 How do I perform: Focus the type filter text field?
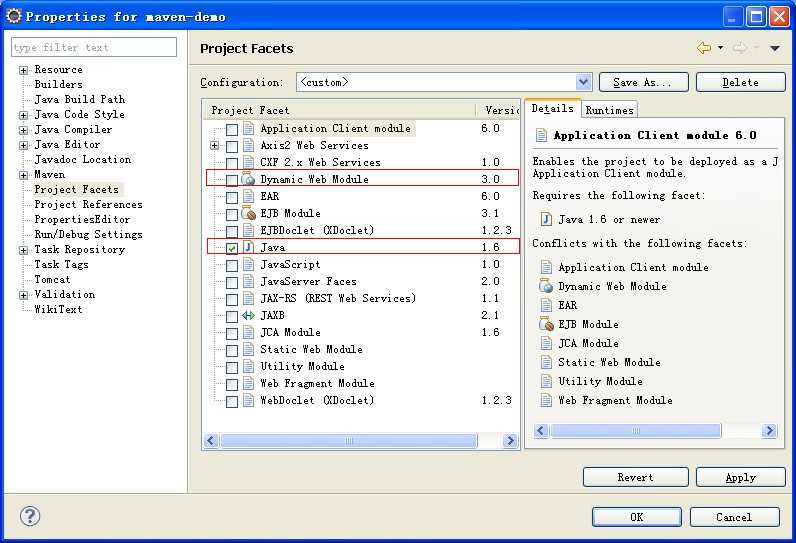tap(94, 47)
